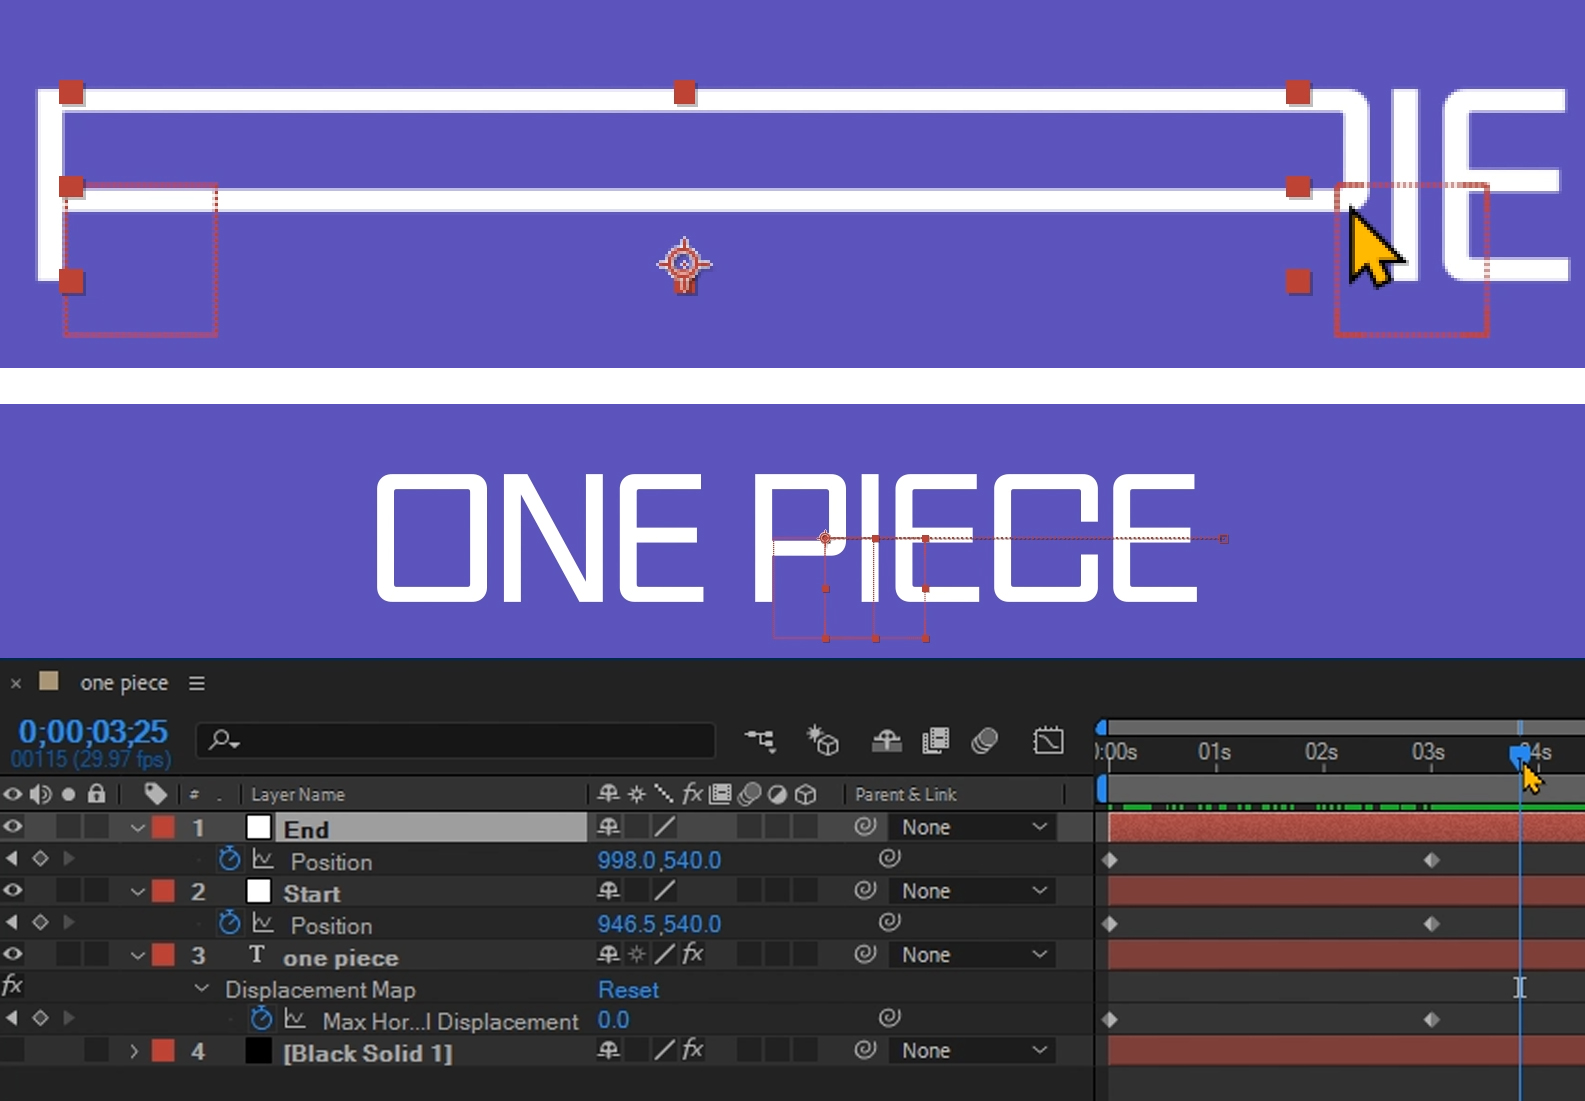Viewport: 1585px width, 1101px height.
Task: Select the End Position keyframe near 03s
Action: tap(1431, 860)
